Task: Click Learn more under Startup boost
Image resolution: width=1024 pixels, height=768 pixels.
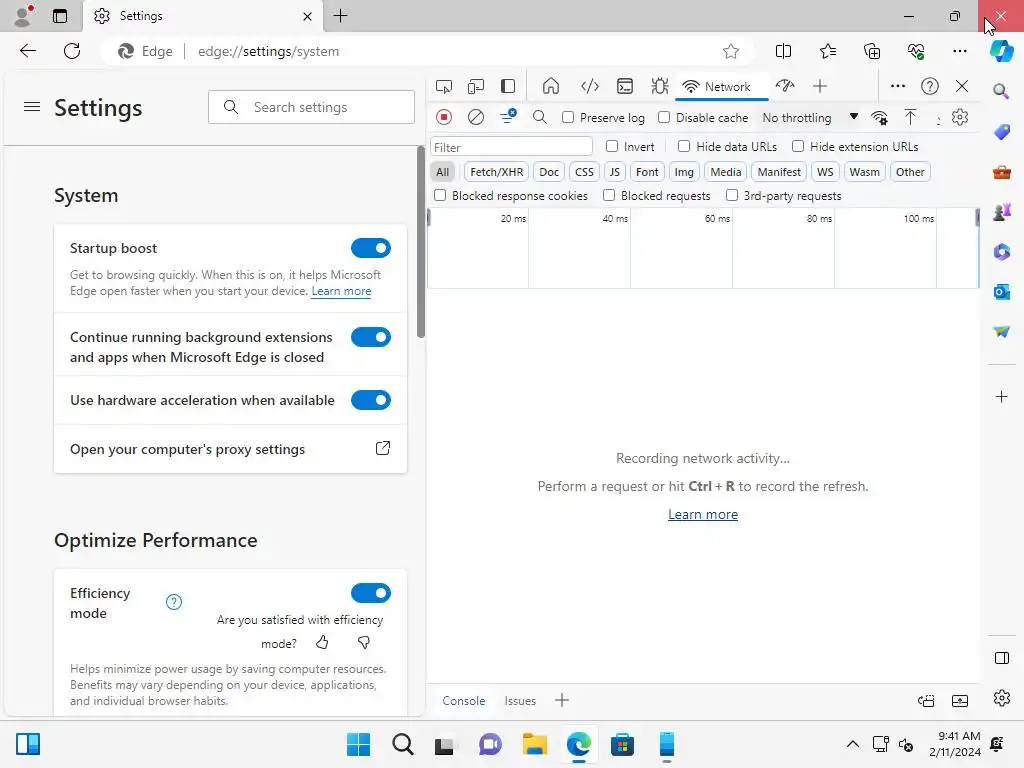Action: [x=341, y=291]
